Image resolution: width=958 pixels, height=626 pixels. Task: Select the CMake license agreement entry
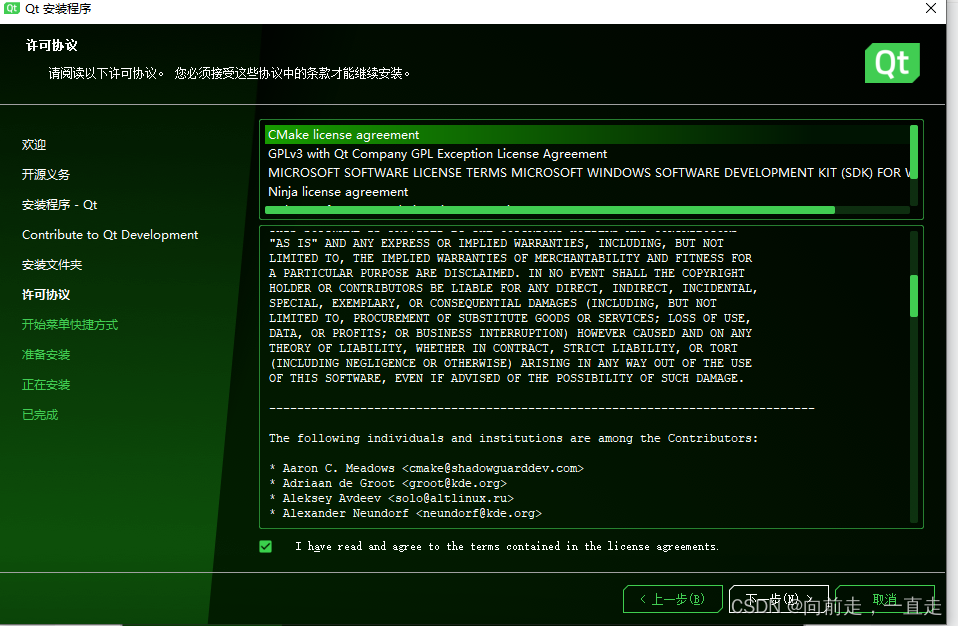point(587,134)
